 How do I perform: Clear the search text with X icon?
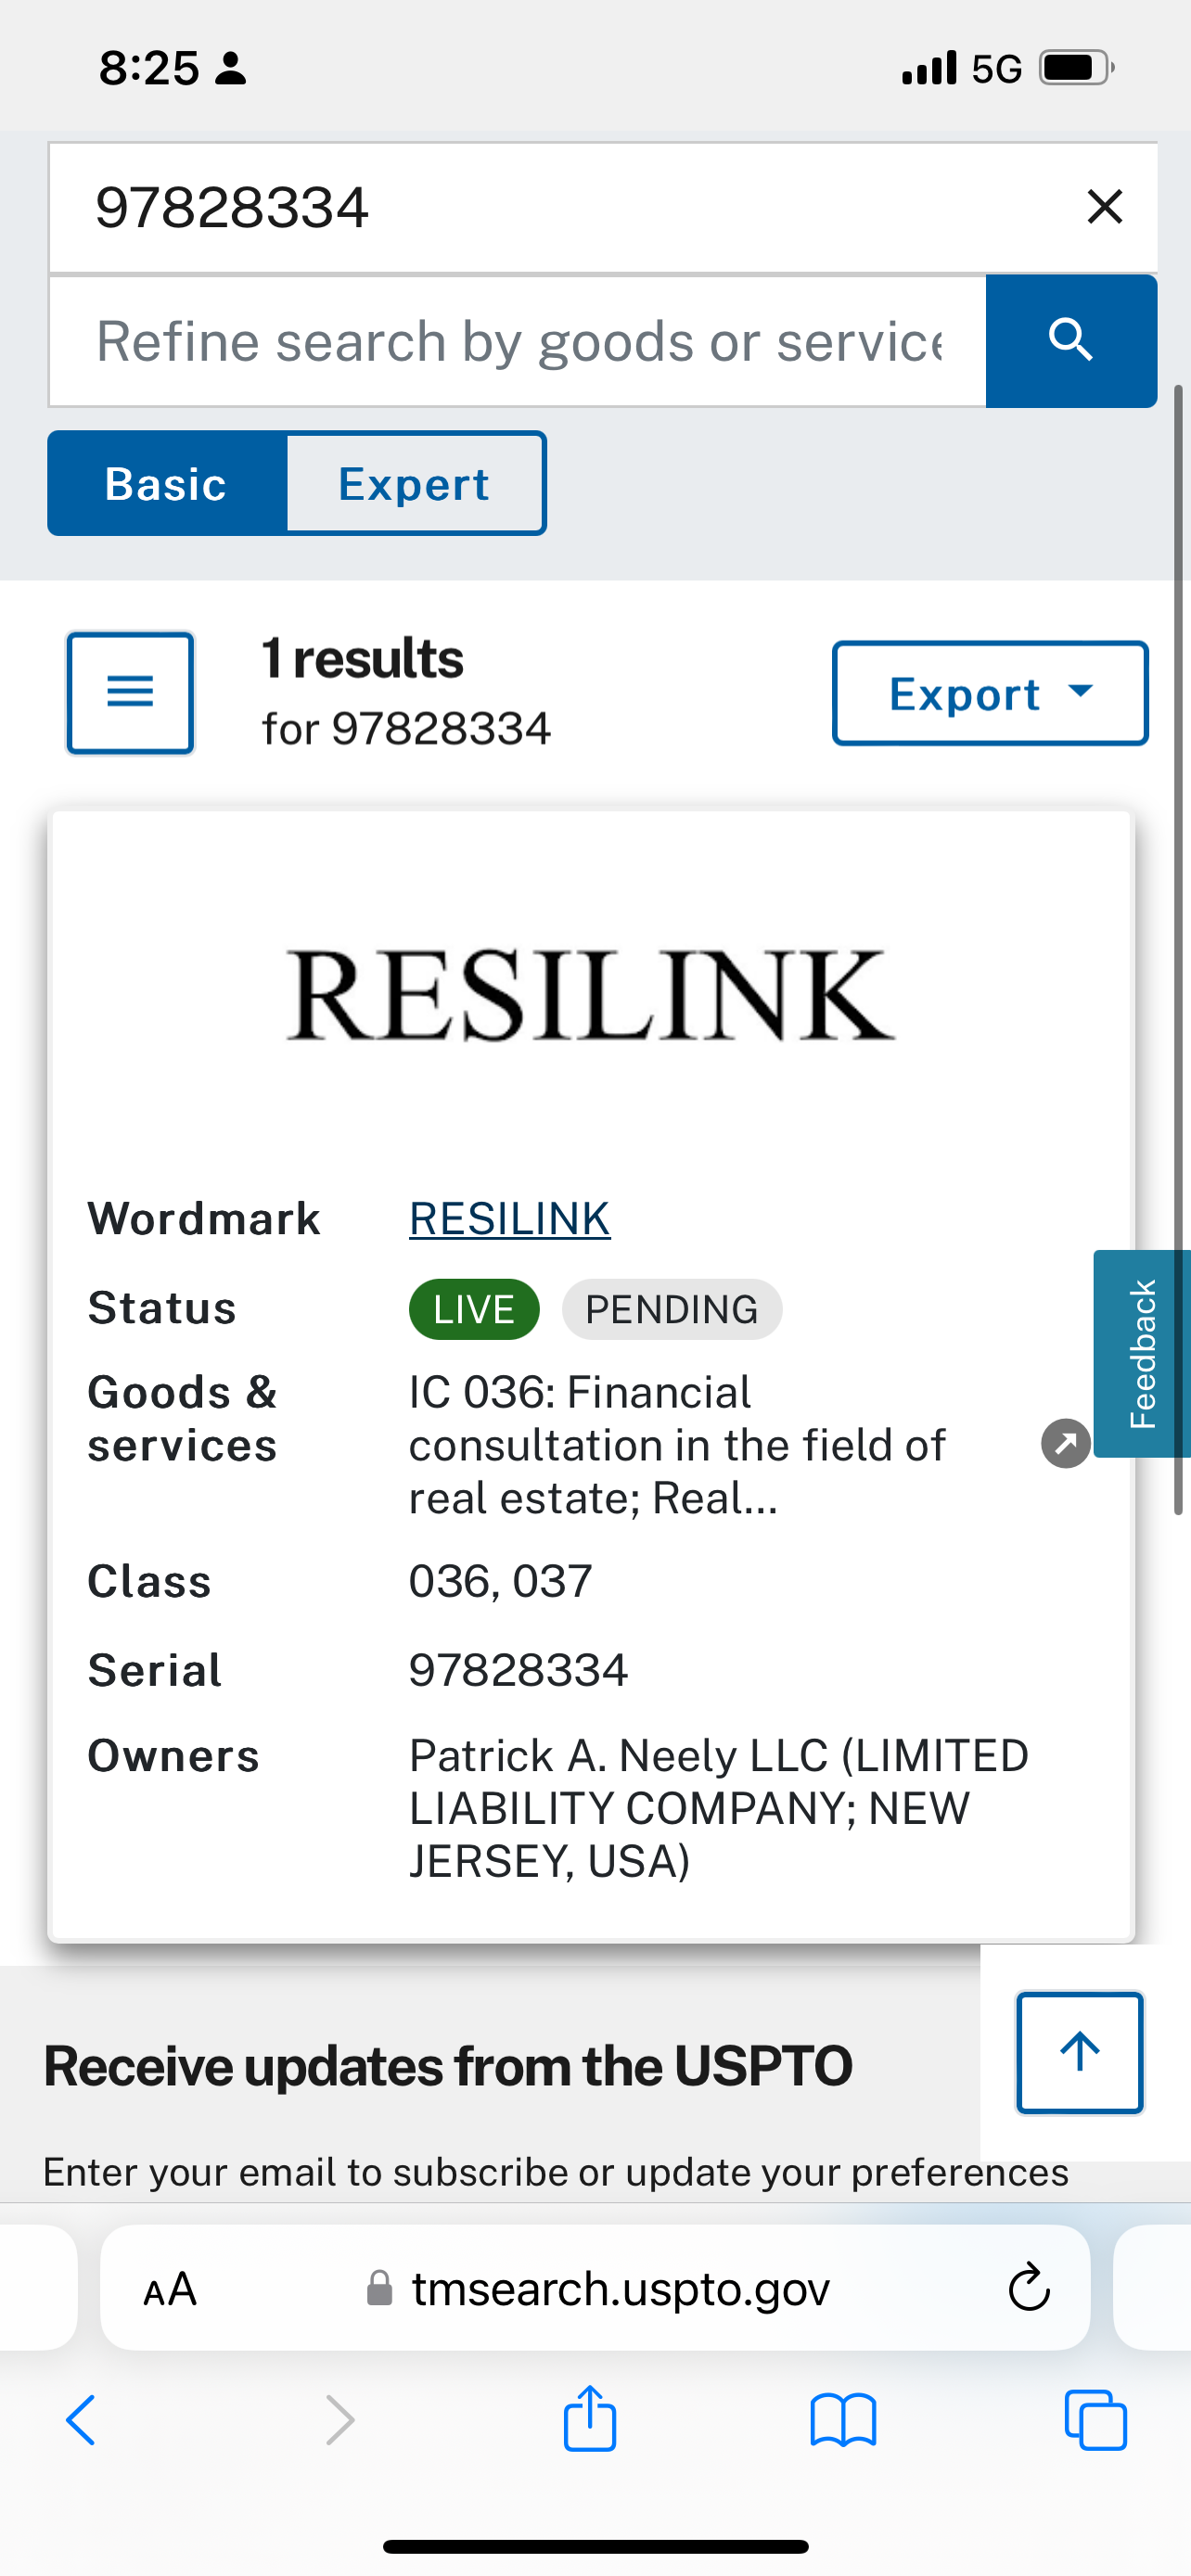point(1104,207)
